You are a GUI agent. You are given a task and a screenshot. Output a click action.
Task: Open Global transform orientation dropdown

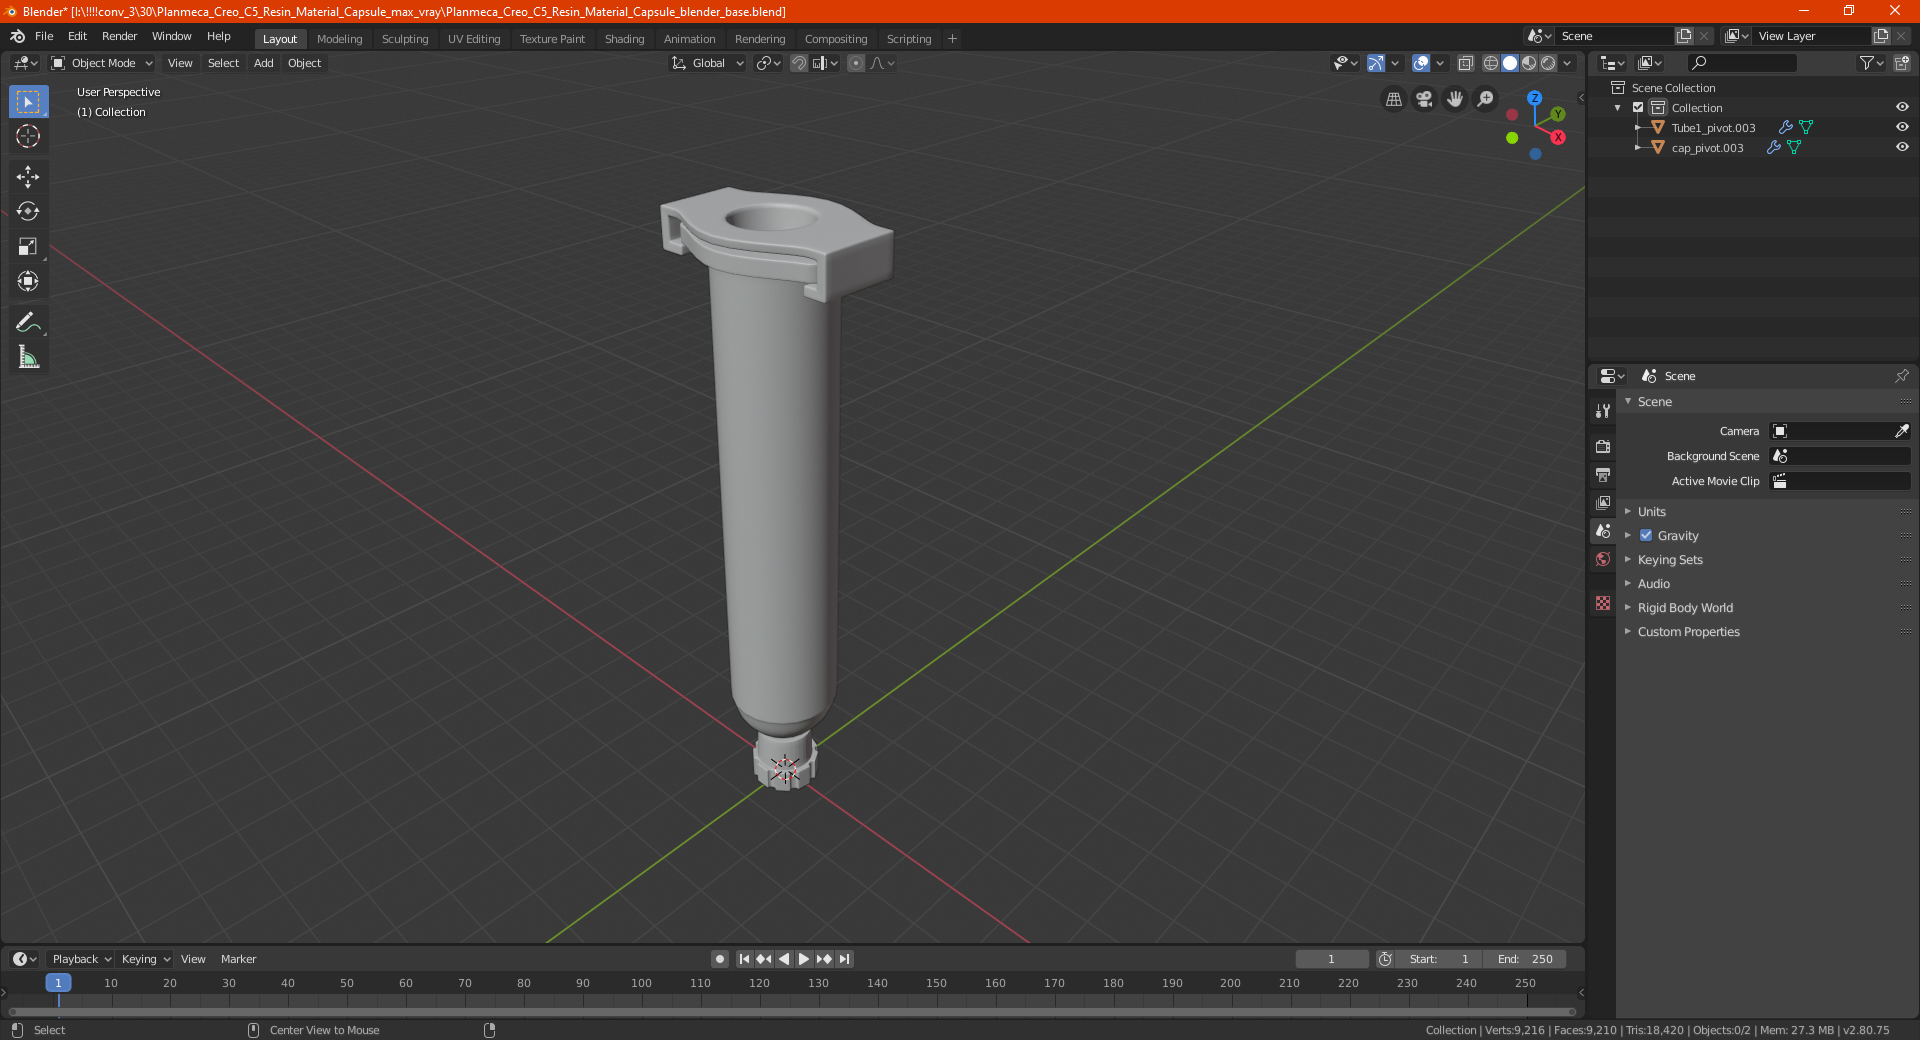tap(708, 63)
